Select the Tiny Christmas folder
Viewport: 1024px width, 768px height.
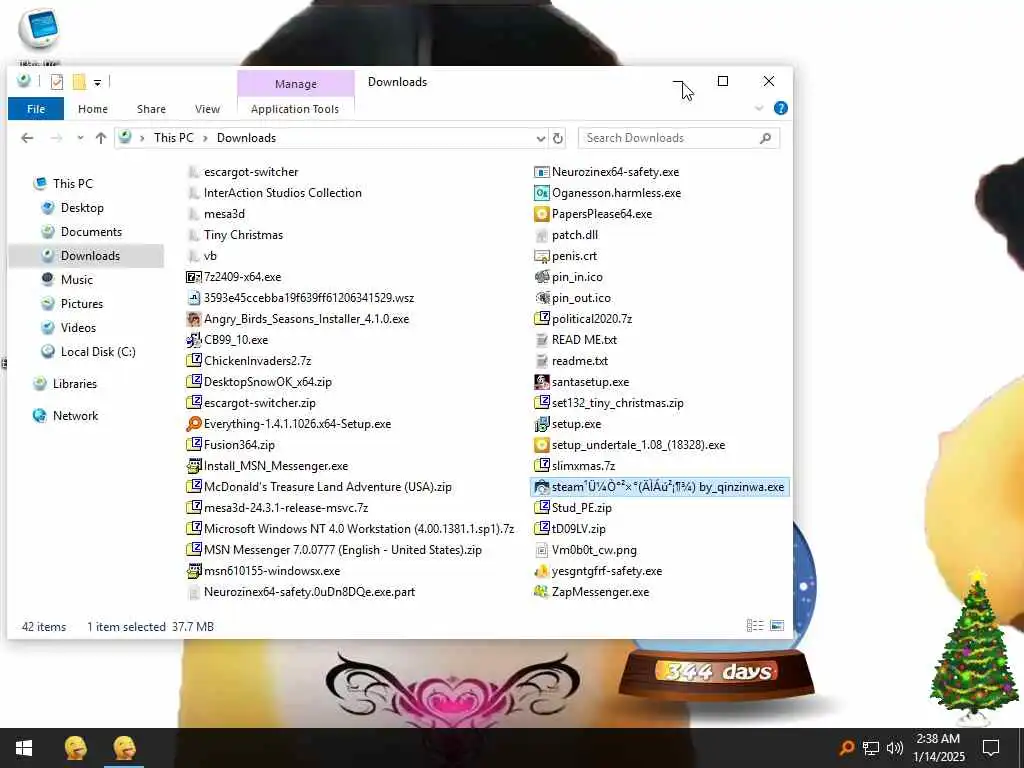click(243, 235)
